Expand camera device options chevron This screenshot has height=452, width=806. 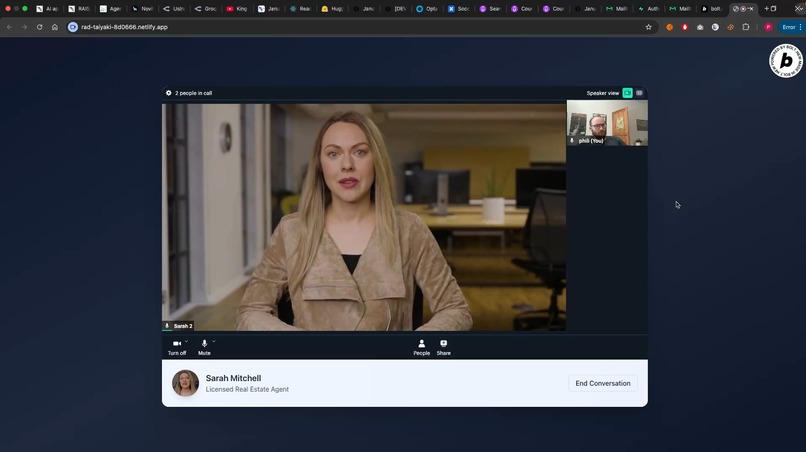click(x=187, y=341)
